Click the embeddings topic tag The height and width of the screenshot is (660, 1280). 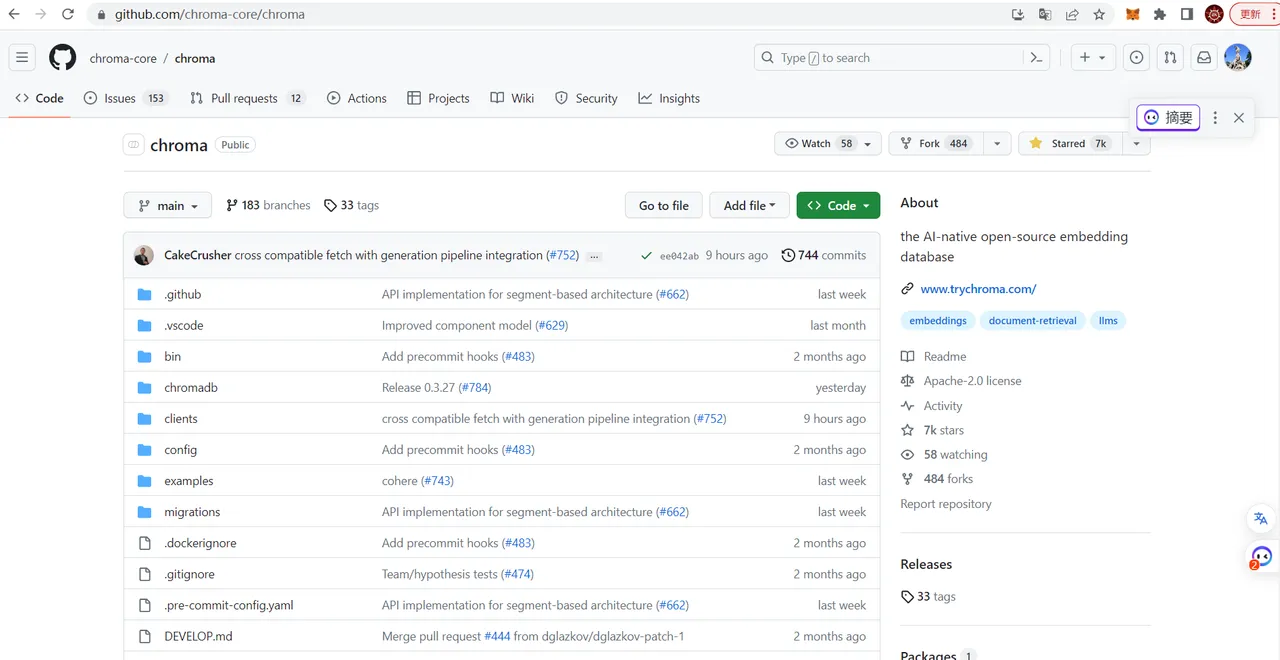pyautogui.click(x=938, y=321)
